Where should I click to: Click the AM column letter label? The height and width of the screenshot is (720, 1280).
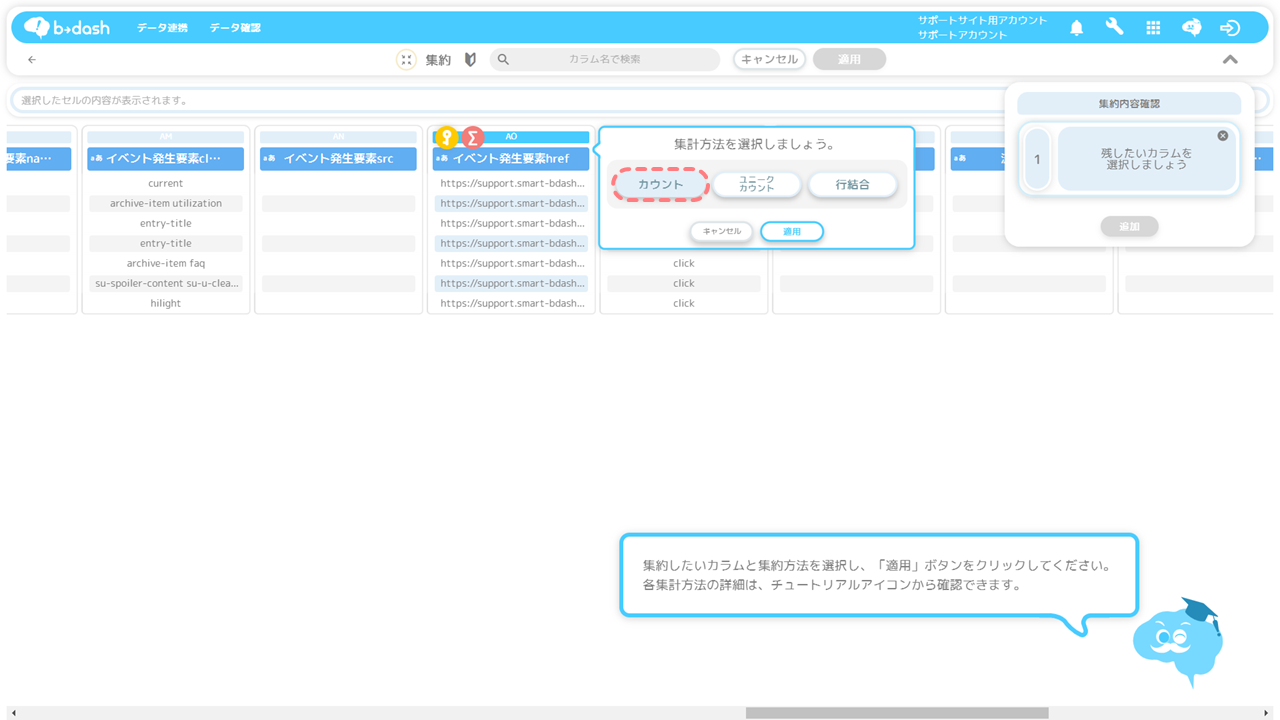click(x=166, y=137)
